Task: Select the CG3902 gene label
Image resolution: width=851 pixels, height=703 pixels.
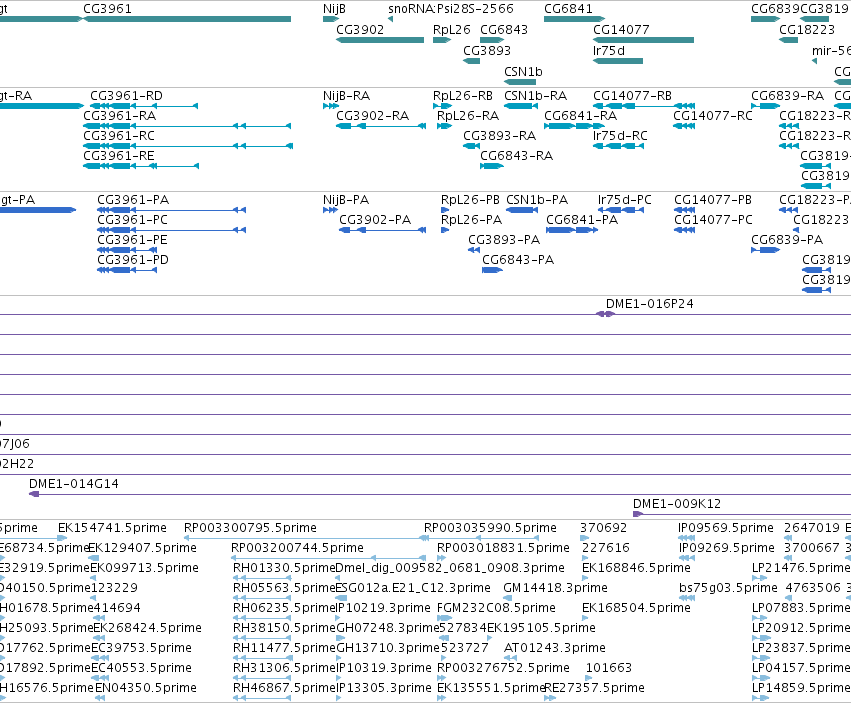Action: coord(360,30)
